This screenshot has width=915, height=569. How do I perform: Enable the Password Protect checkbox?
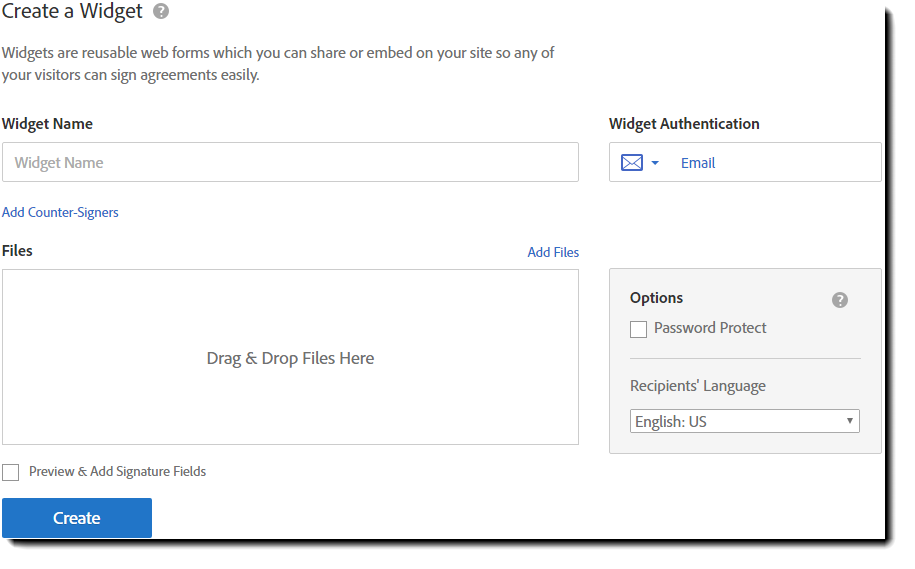pyautogui.click(x=639, y=329)
